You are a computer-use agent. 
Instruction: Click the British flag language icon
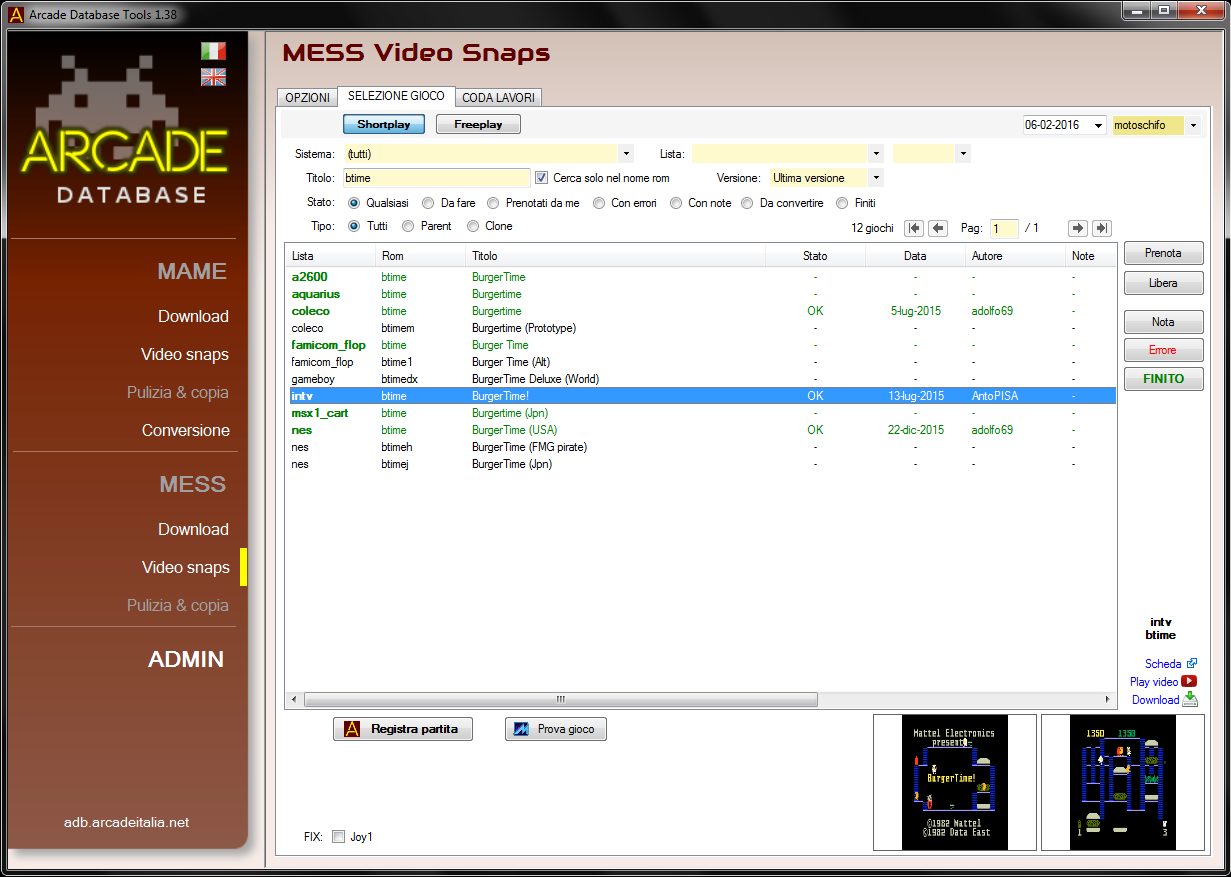tap(213, 77)
